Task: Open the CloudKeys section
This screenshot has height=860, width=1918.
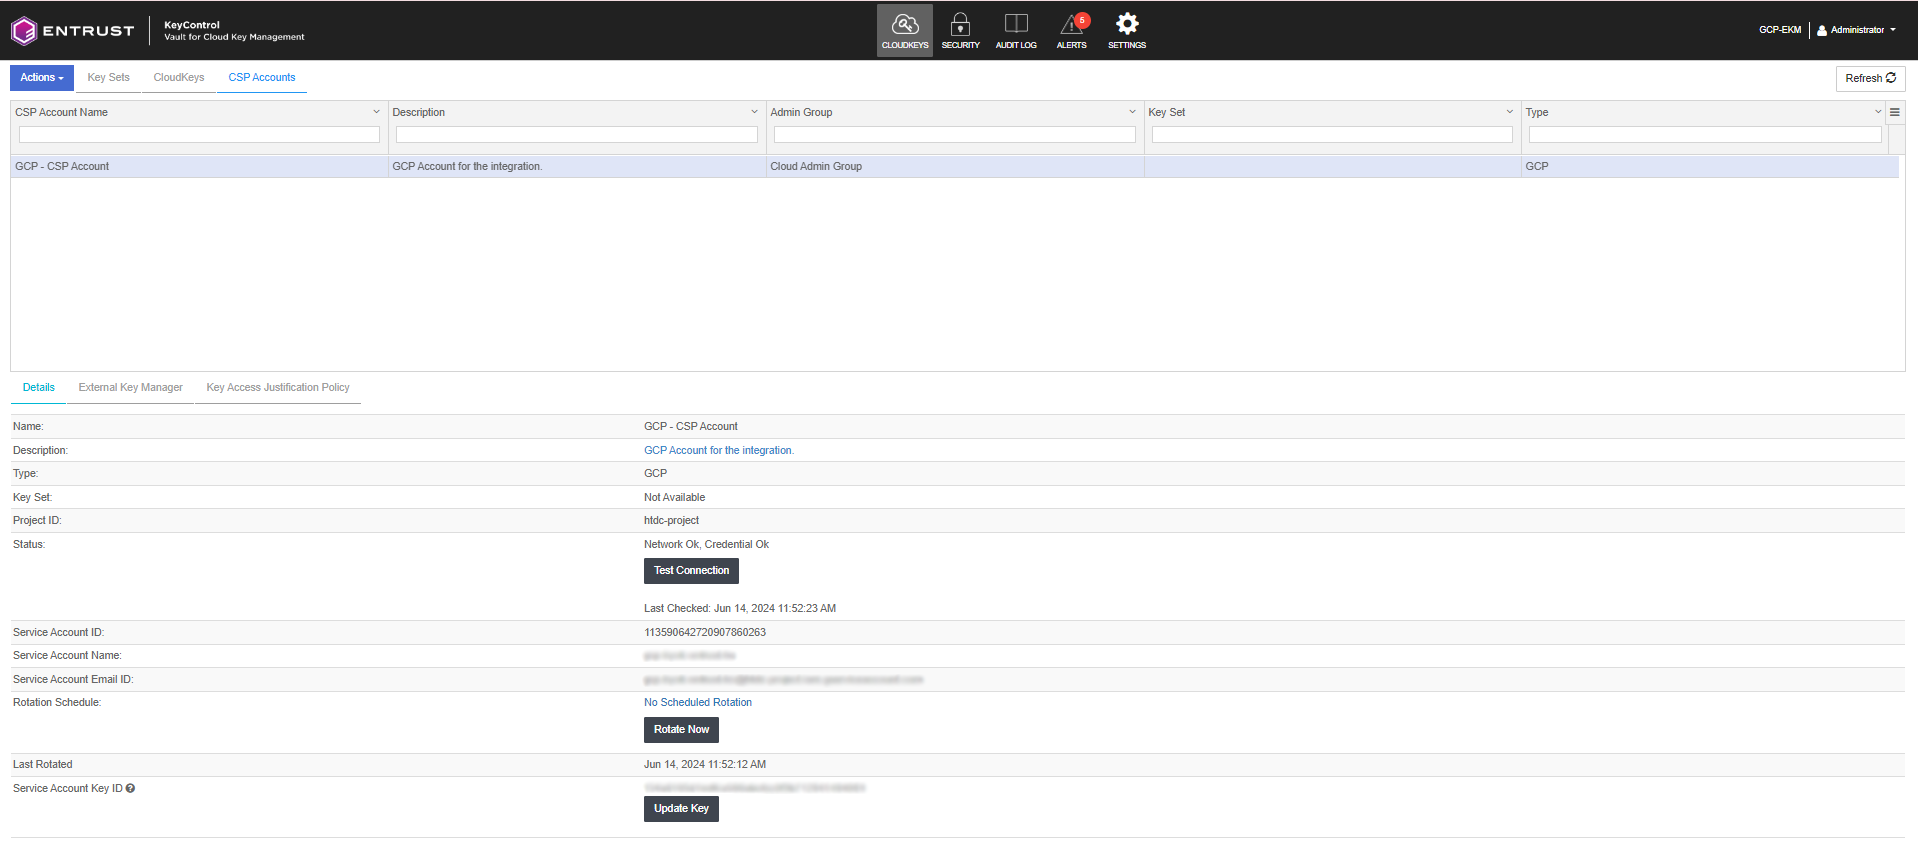Action: (905, 30)
